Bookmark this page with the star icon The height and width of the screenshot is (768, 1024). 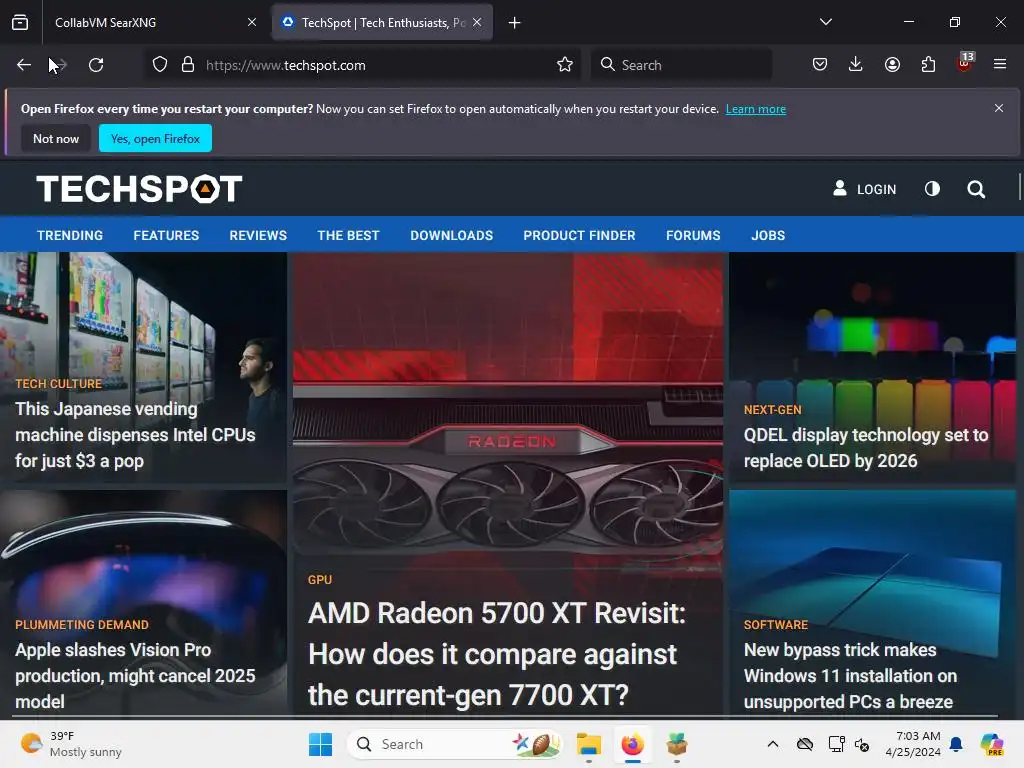(565, 65)
